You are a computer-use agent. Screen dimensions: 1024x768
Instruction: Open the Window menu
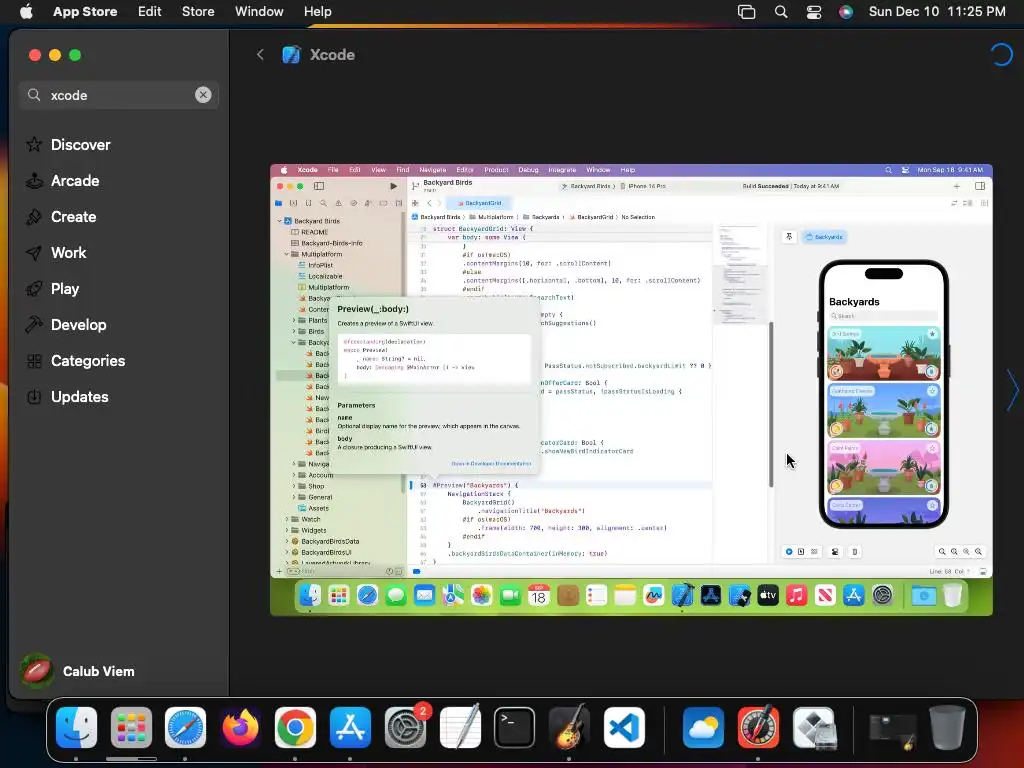pyautogui.click(x=259, y=11)
